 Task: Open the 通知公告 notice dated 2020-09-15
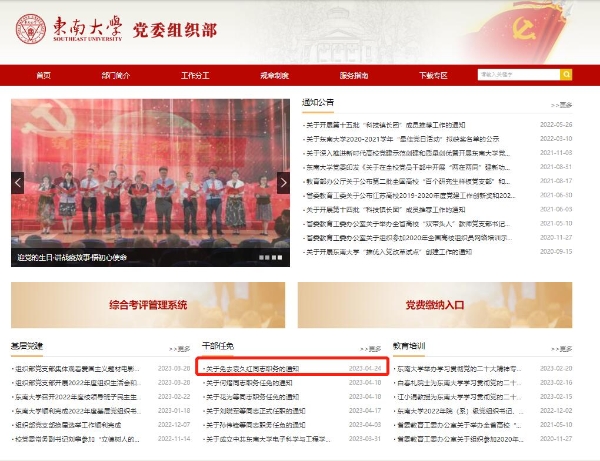[389, 252]
